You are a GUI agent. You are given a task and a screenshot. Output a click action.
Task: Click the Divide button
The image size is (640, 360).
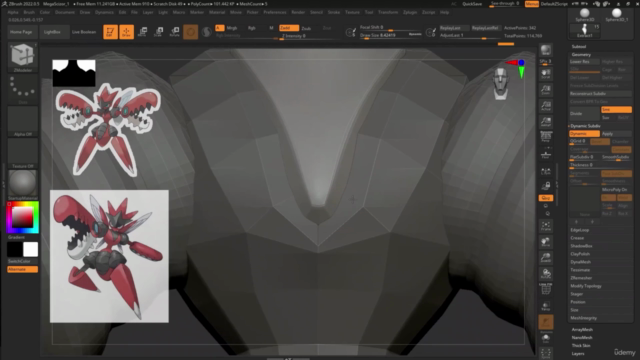(584, 113)
